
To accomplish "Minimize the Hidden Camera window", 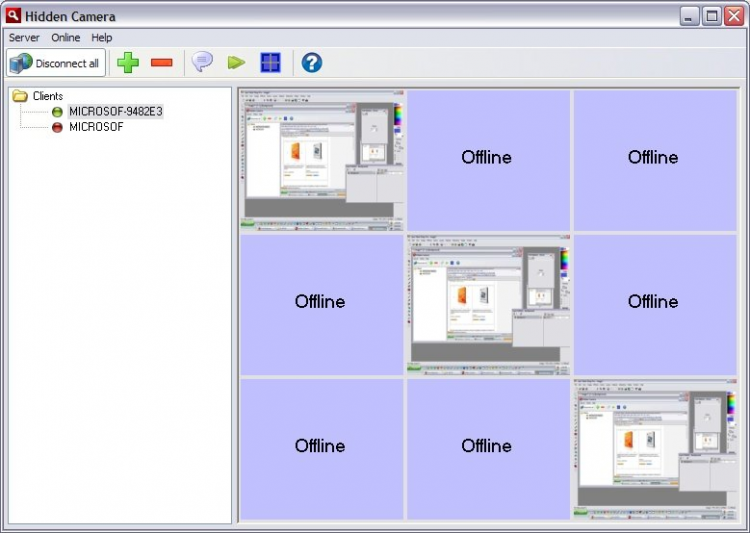I will (x=689, y=16).
